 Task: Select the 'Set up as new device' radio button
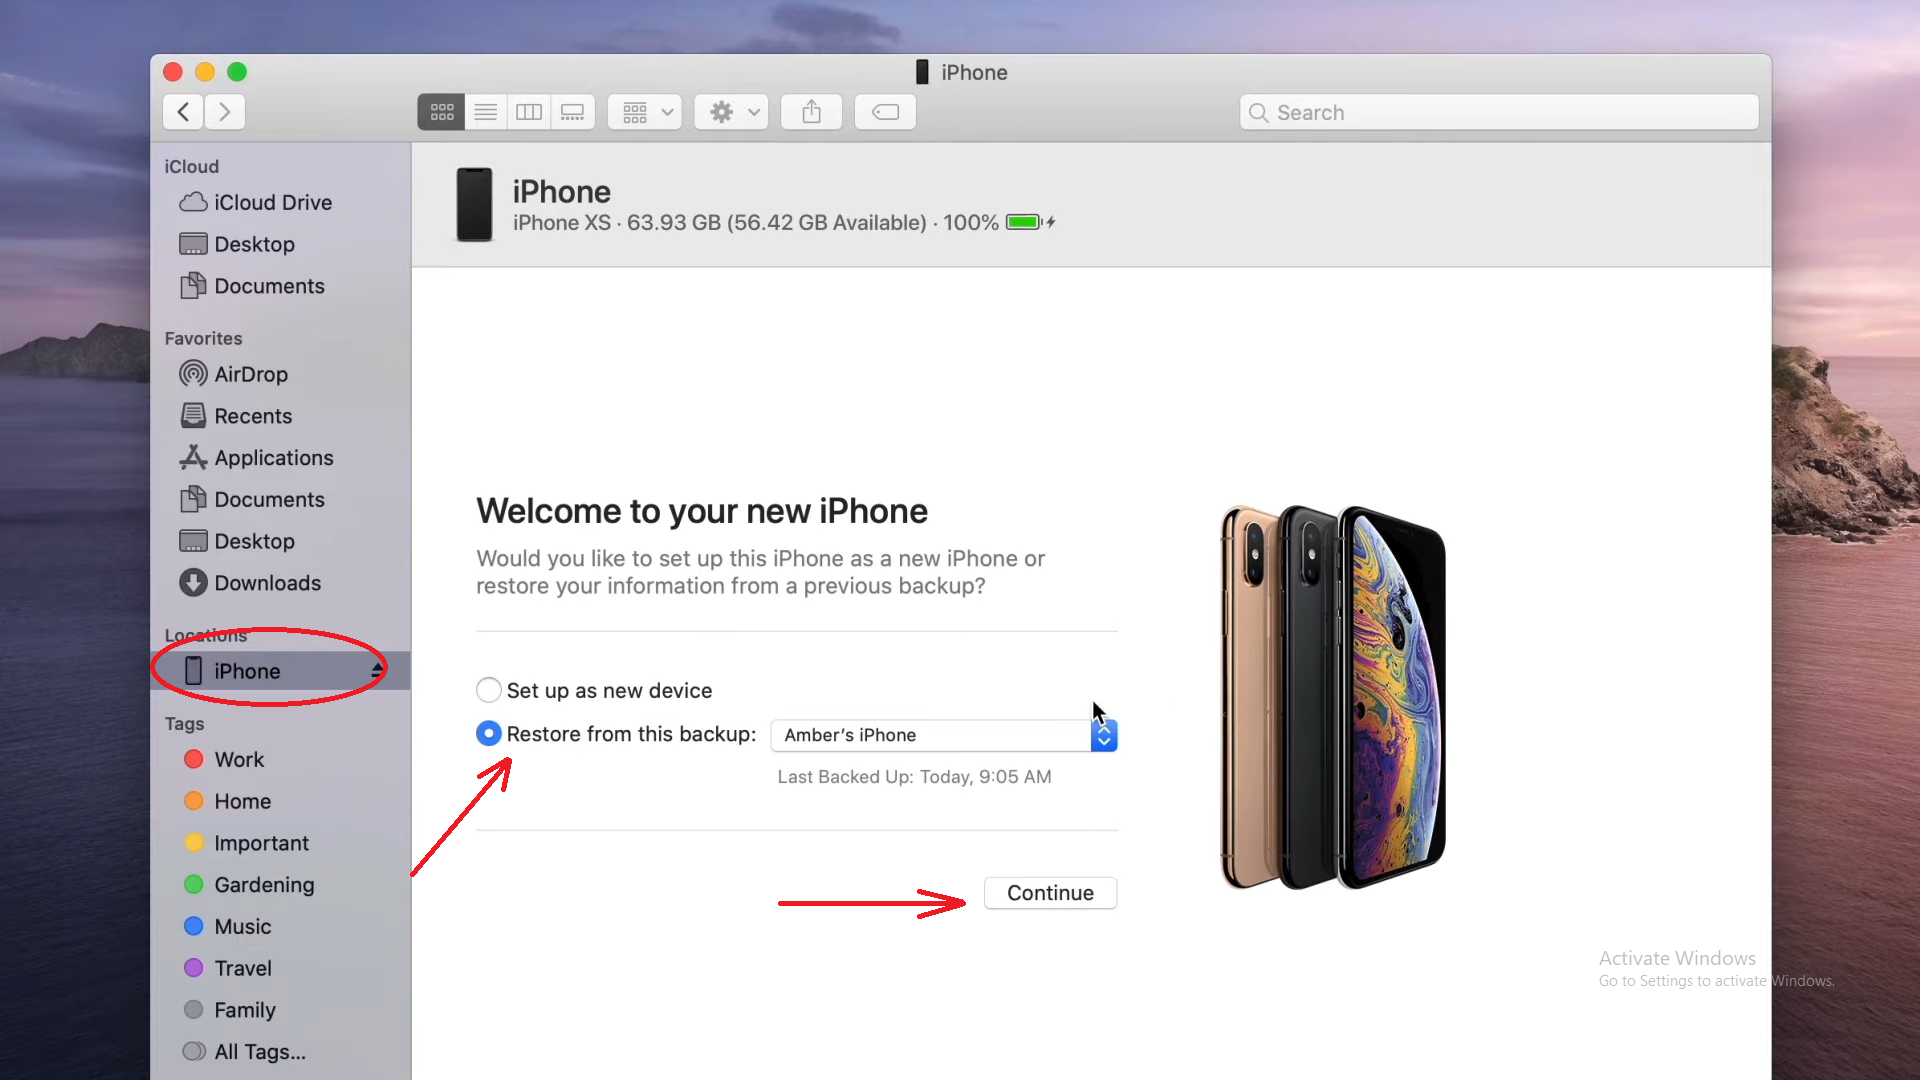pos(489,690)
